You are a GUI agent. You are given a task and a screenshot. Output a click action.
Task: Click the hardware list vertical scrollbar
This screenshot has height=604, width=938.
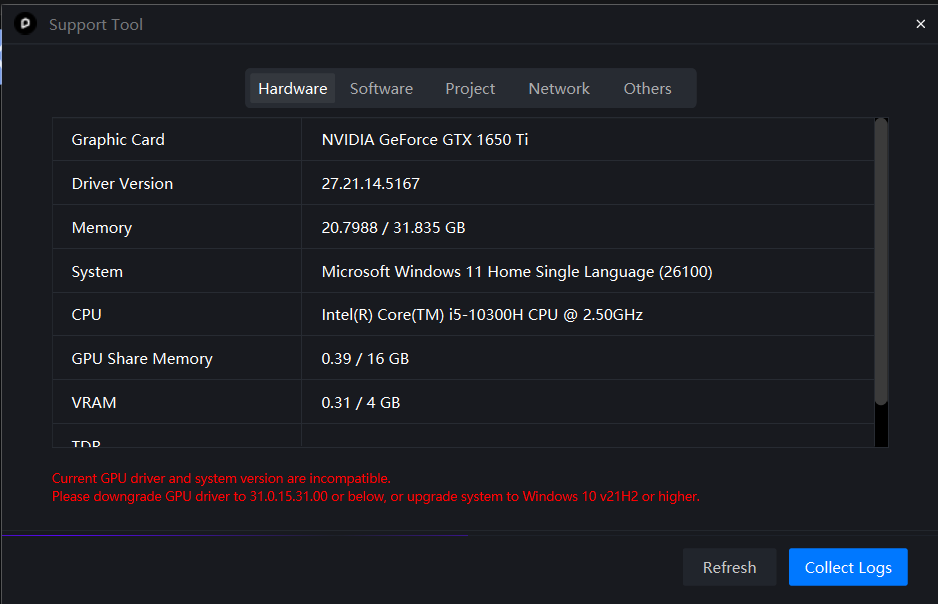[880, 260]
